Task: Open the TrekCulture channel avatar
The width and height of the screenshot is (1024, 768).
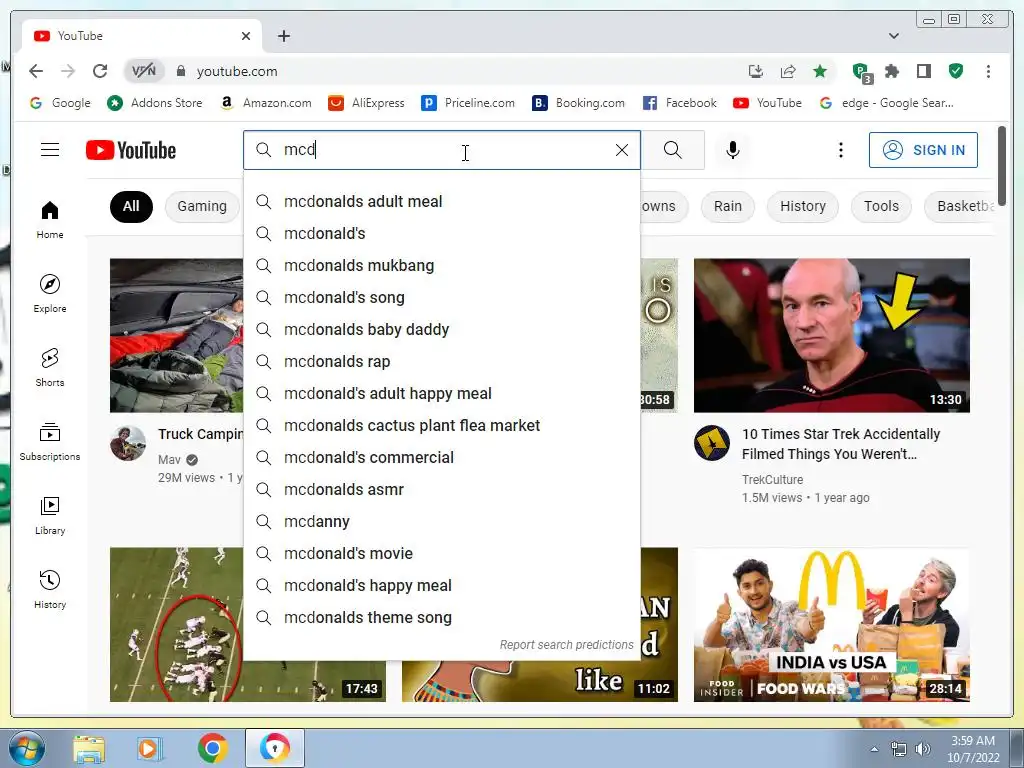Action: tap(712, 443)
